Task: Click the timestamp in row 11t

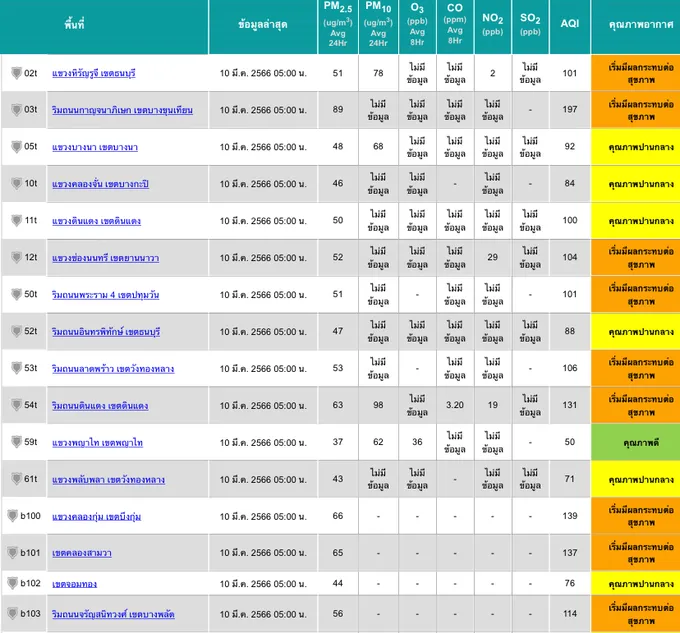Action: pyautogui.click(x=263, y=220)
